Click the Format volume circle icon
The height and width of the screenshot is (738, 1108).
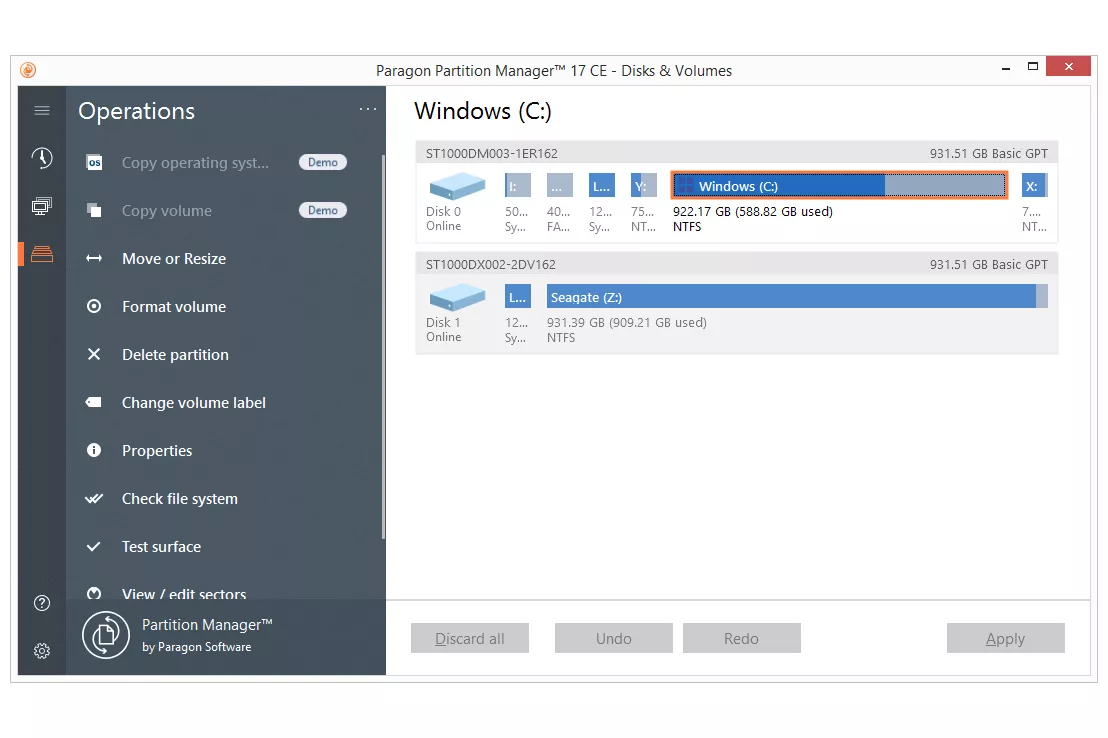94,306
